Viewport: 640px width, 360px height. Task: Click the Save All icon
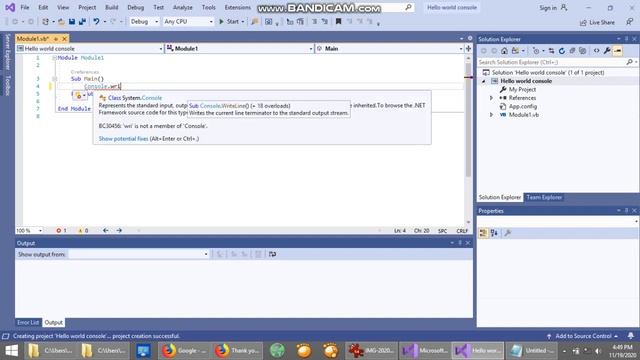tap(82, 22)
